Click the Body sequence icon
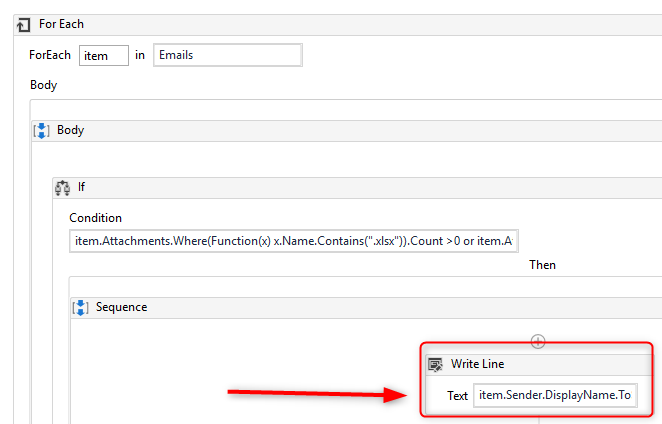This screenshot has width=662, height=424. [42, 131]
